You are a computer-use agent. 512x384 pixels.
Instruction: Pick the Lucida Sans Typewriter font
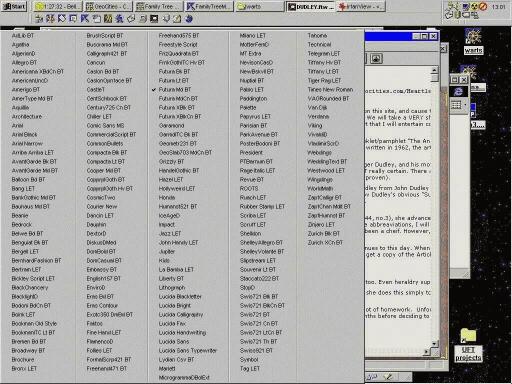[188, 350]
